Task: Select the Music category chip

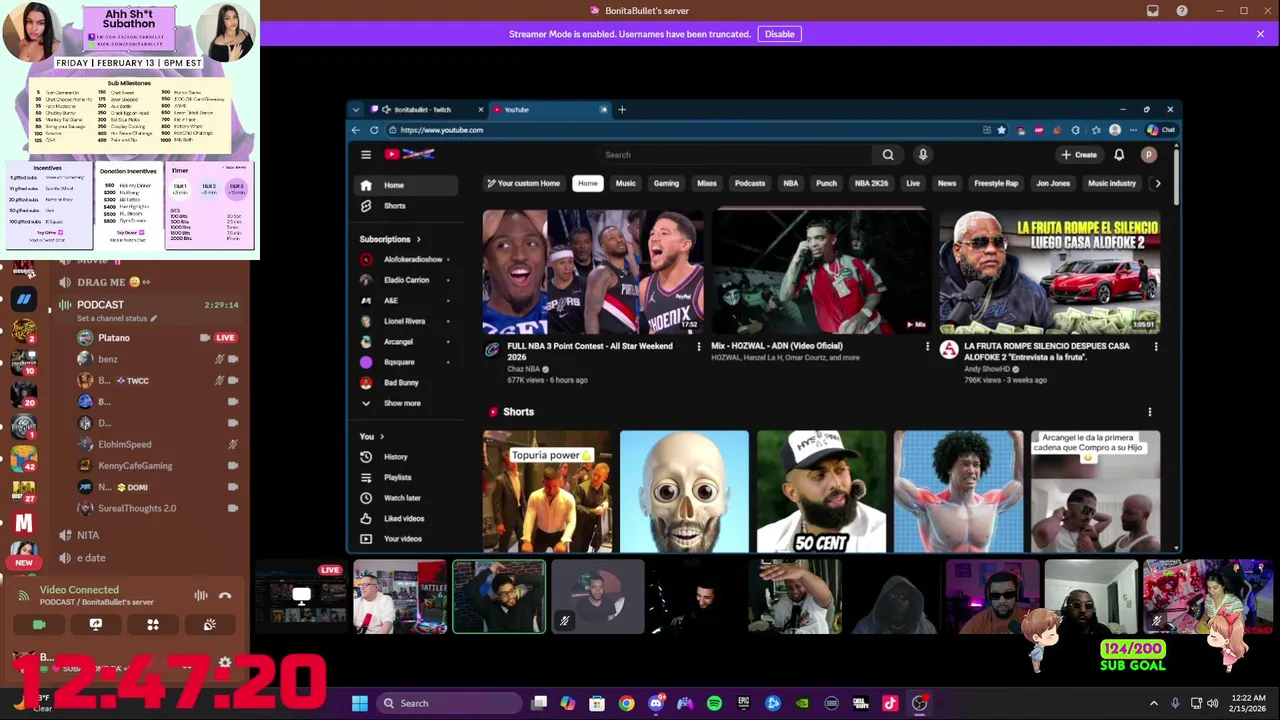Action: [x=626, y=184]
